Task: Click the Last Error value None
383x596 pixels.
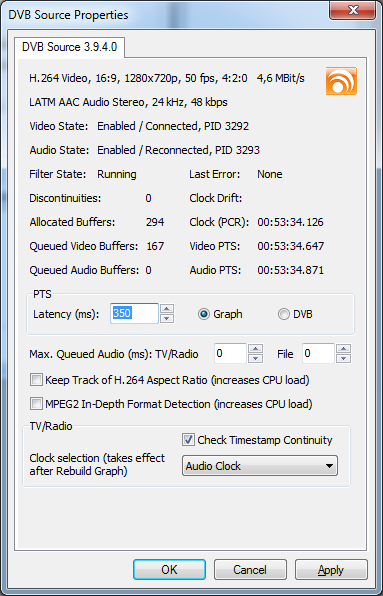Action: point(270,174)
